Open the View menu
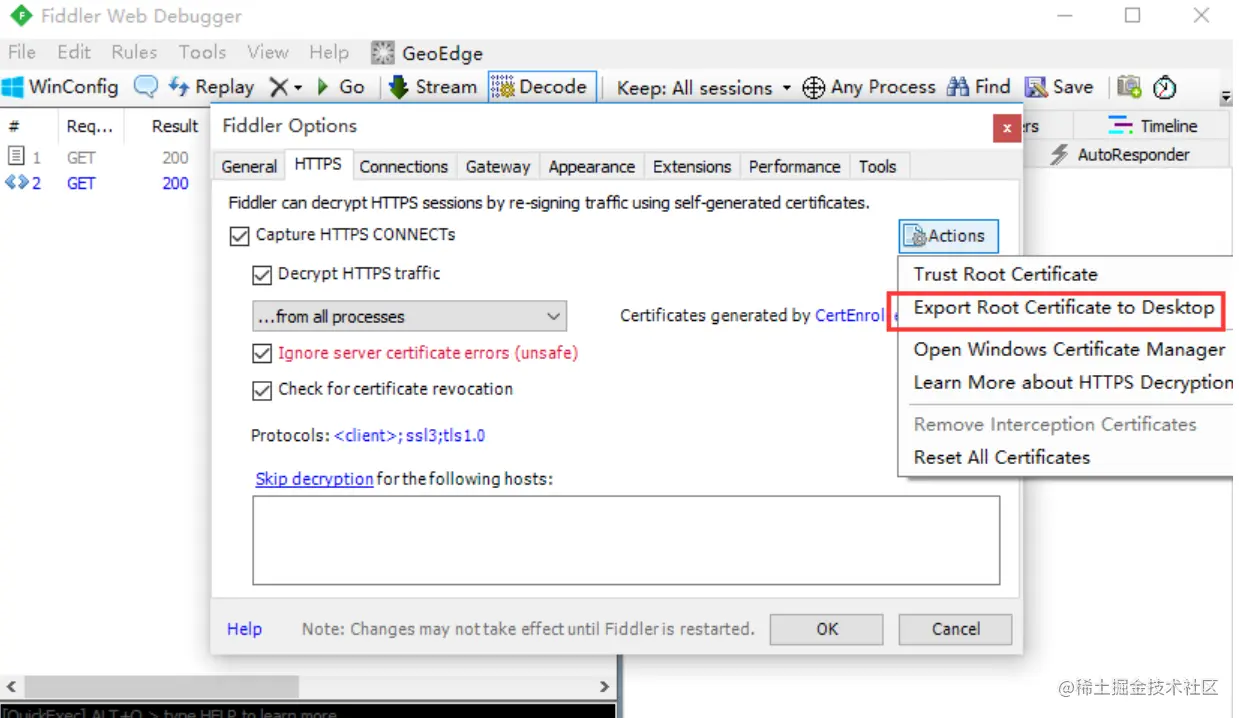 click(268, 52)
